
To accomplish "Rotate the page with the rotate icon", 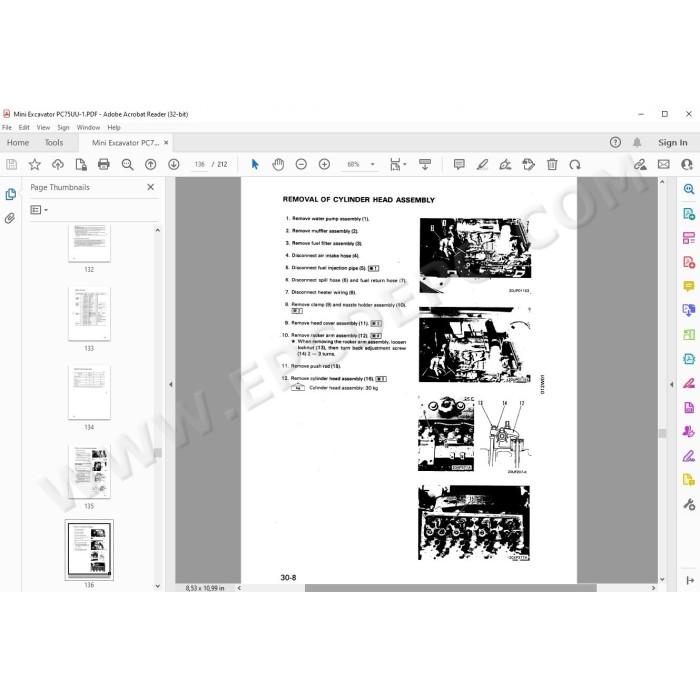I will [x=575, y=164].
